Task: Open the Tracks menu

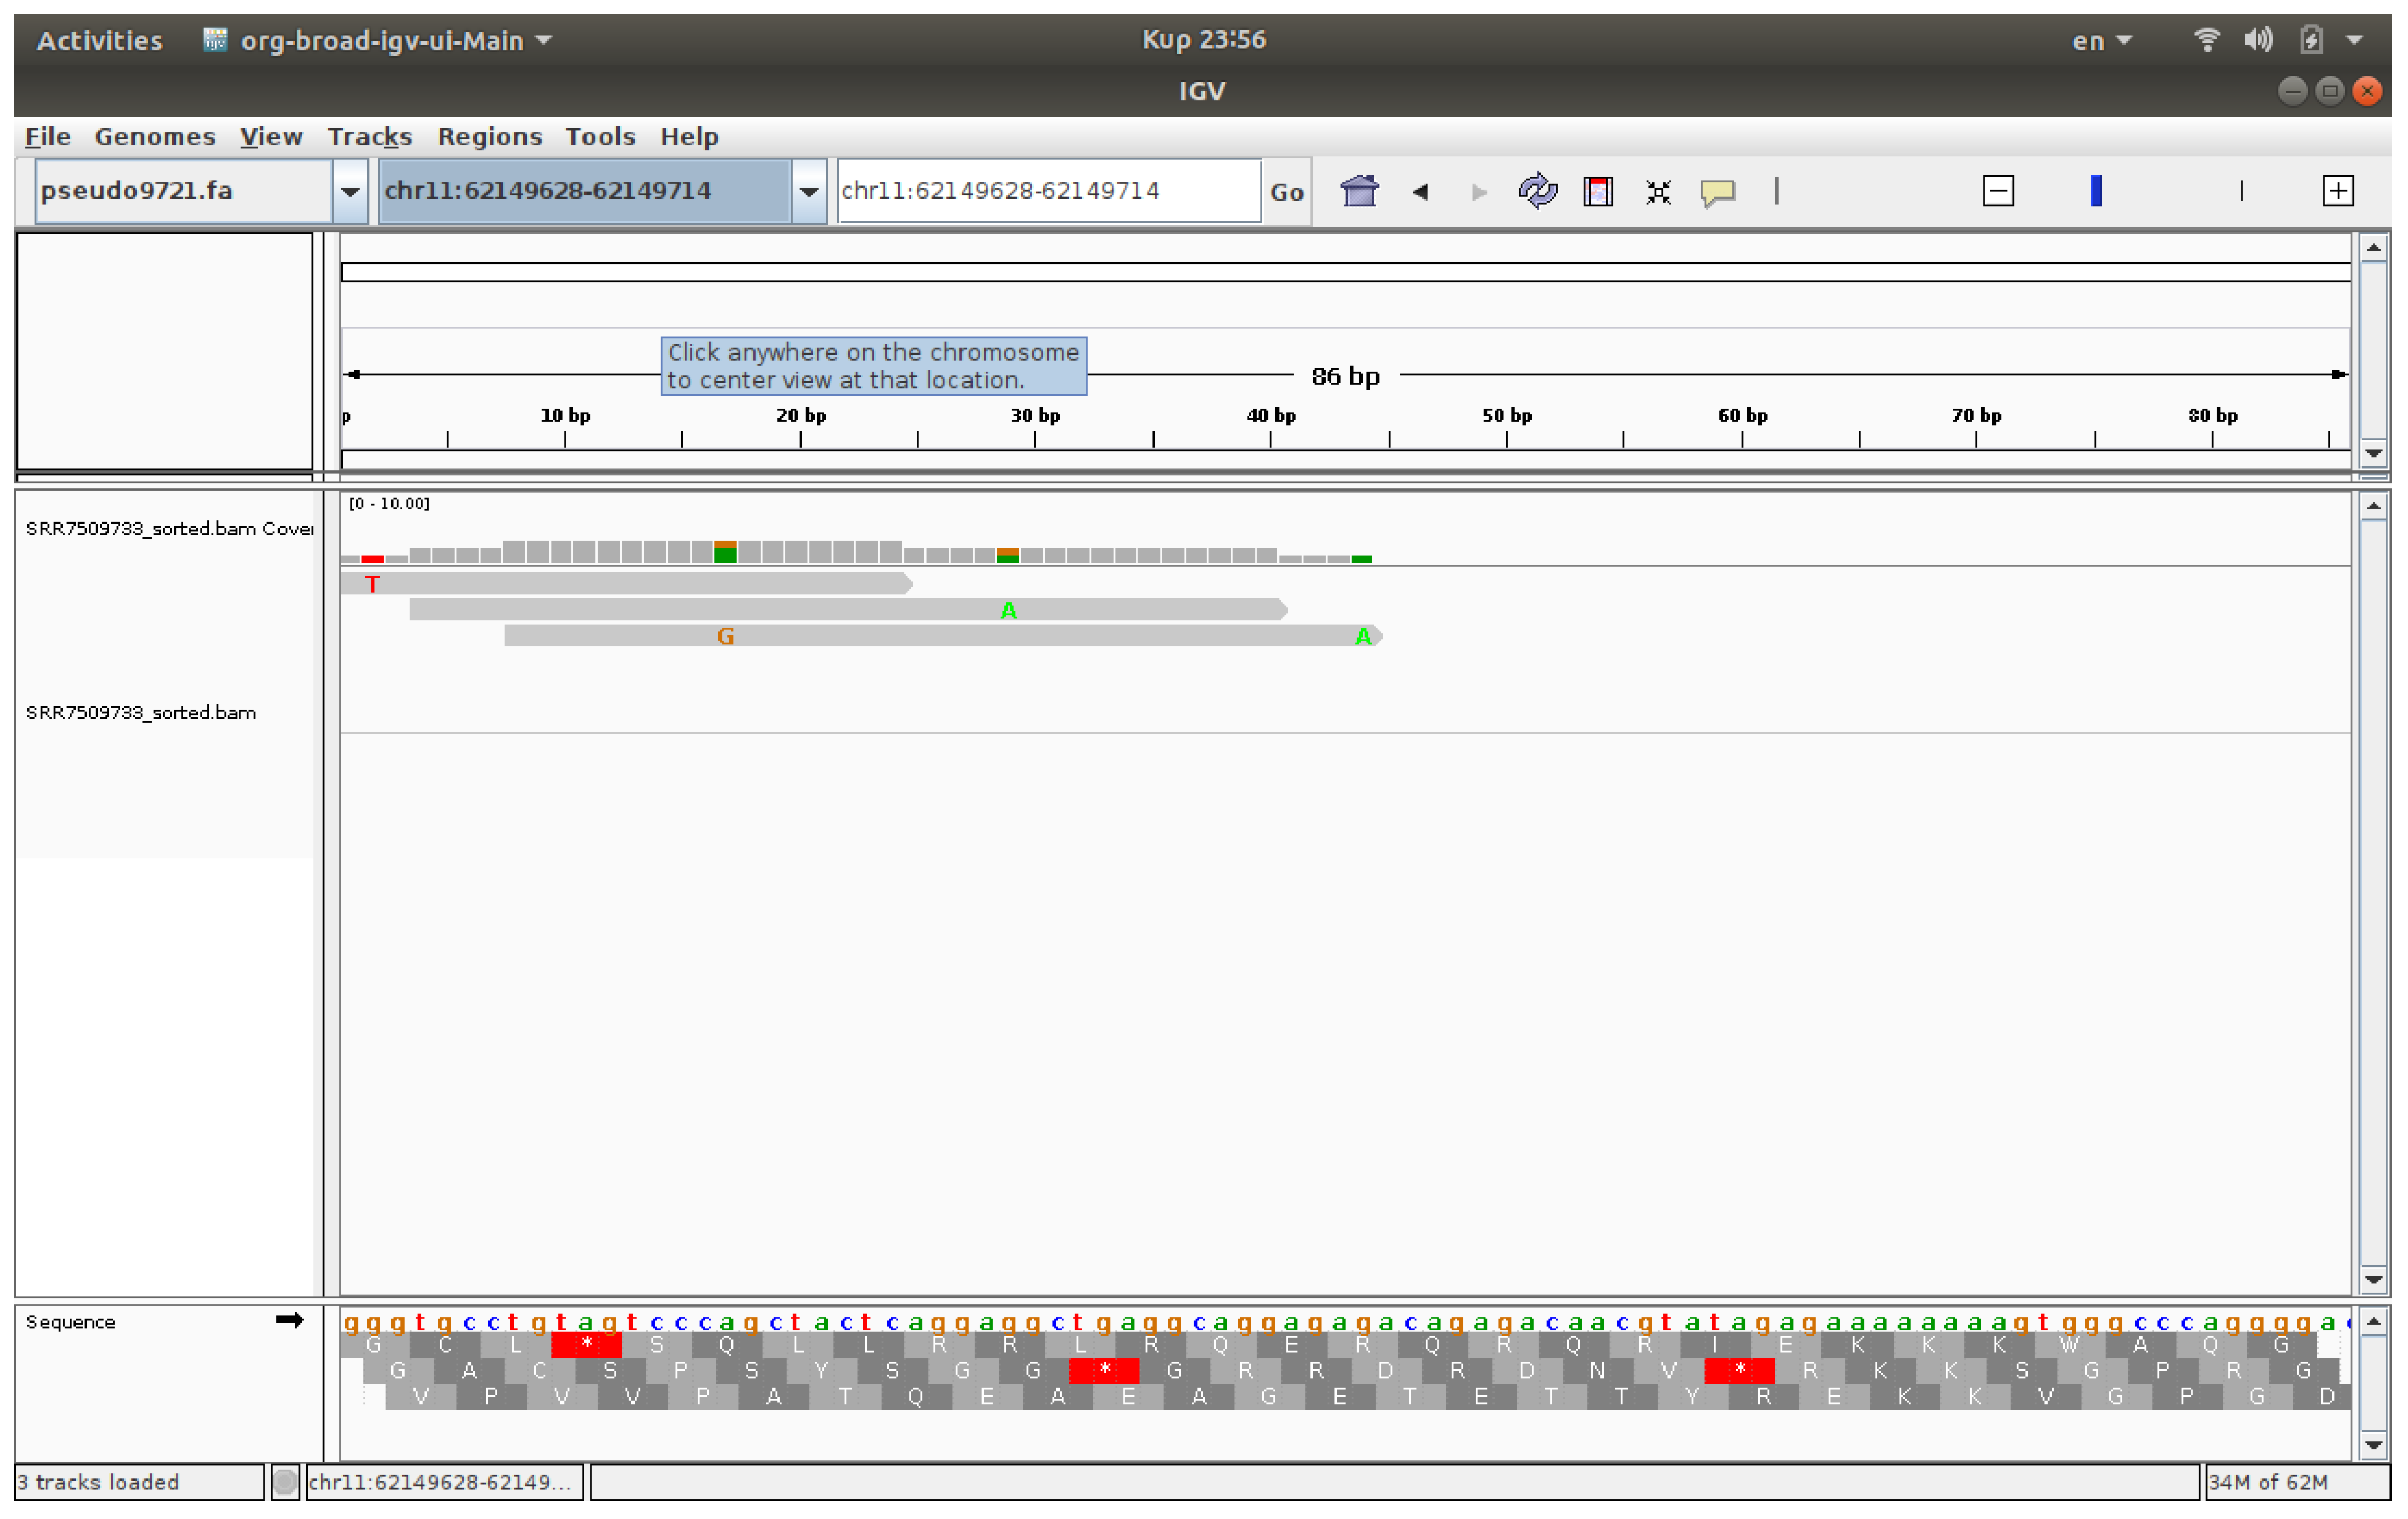Action: coord(370,137)
